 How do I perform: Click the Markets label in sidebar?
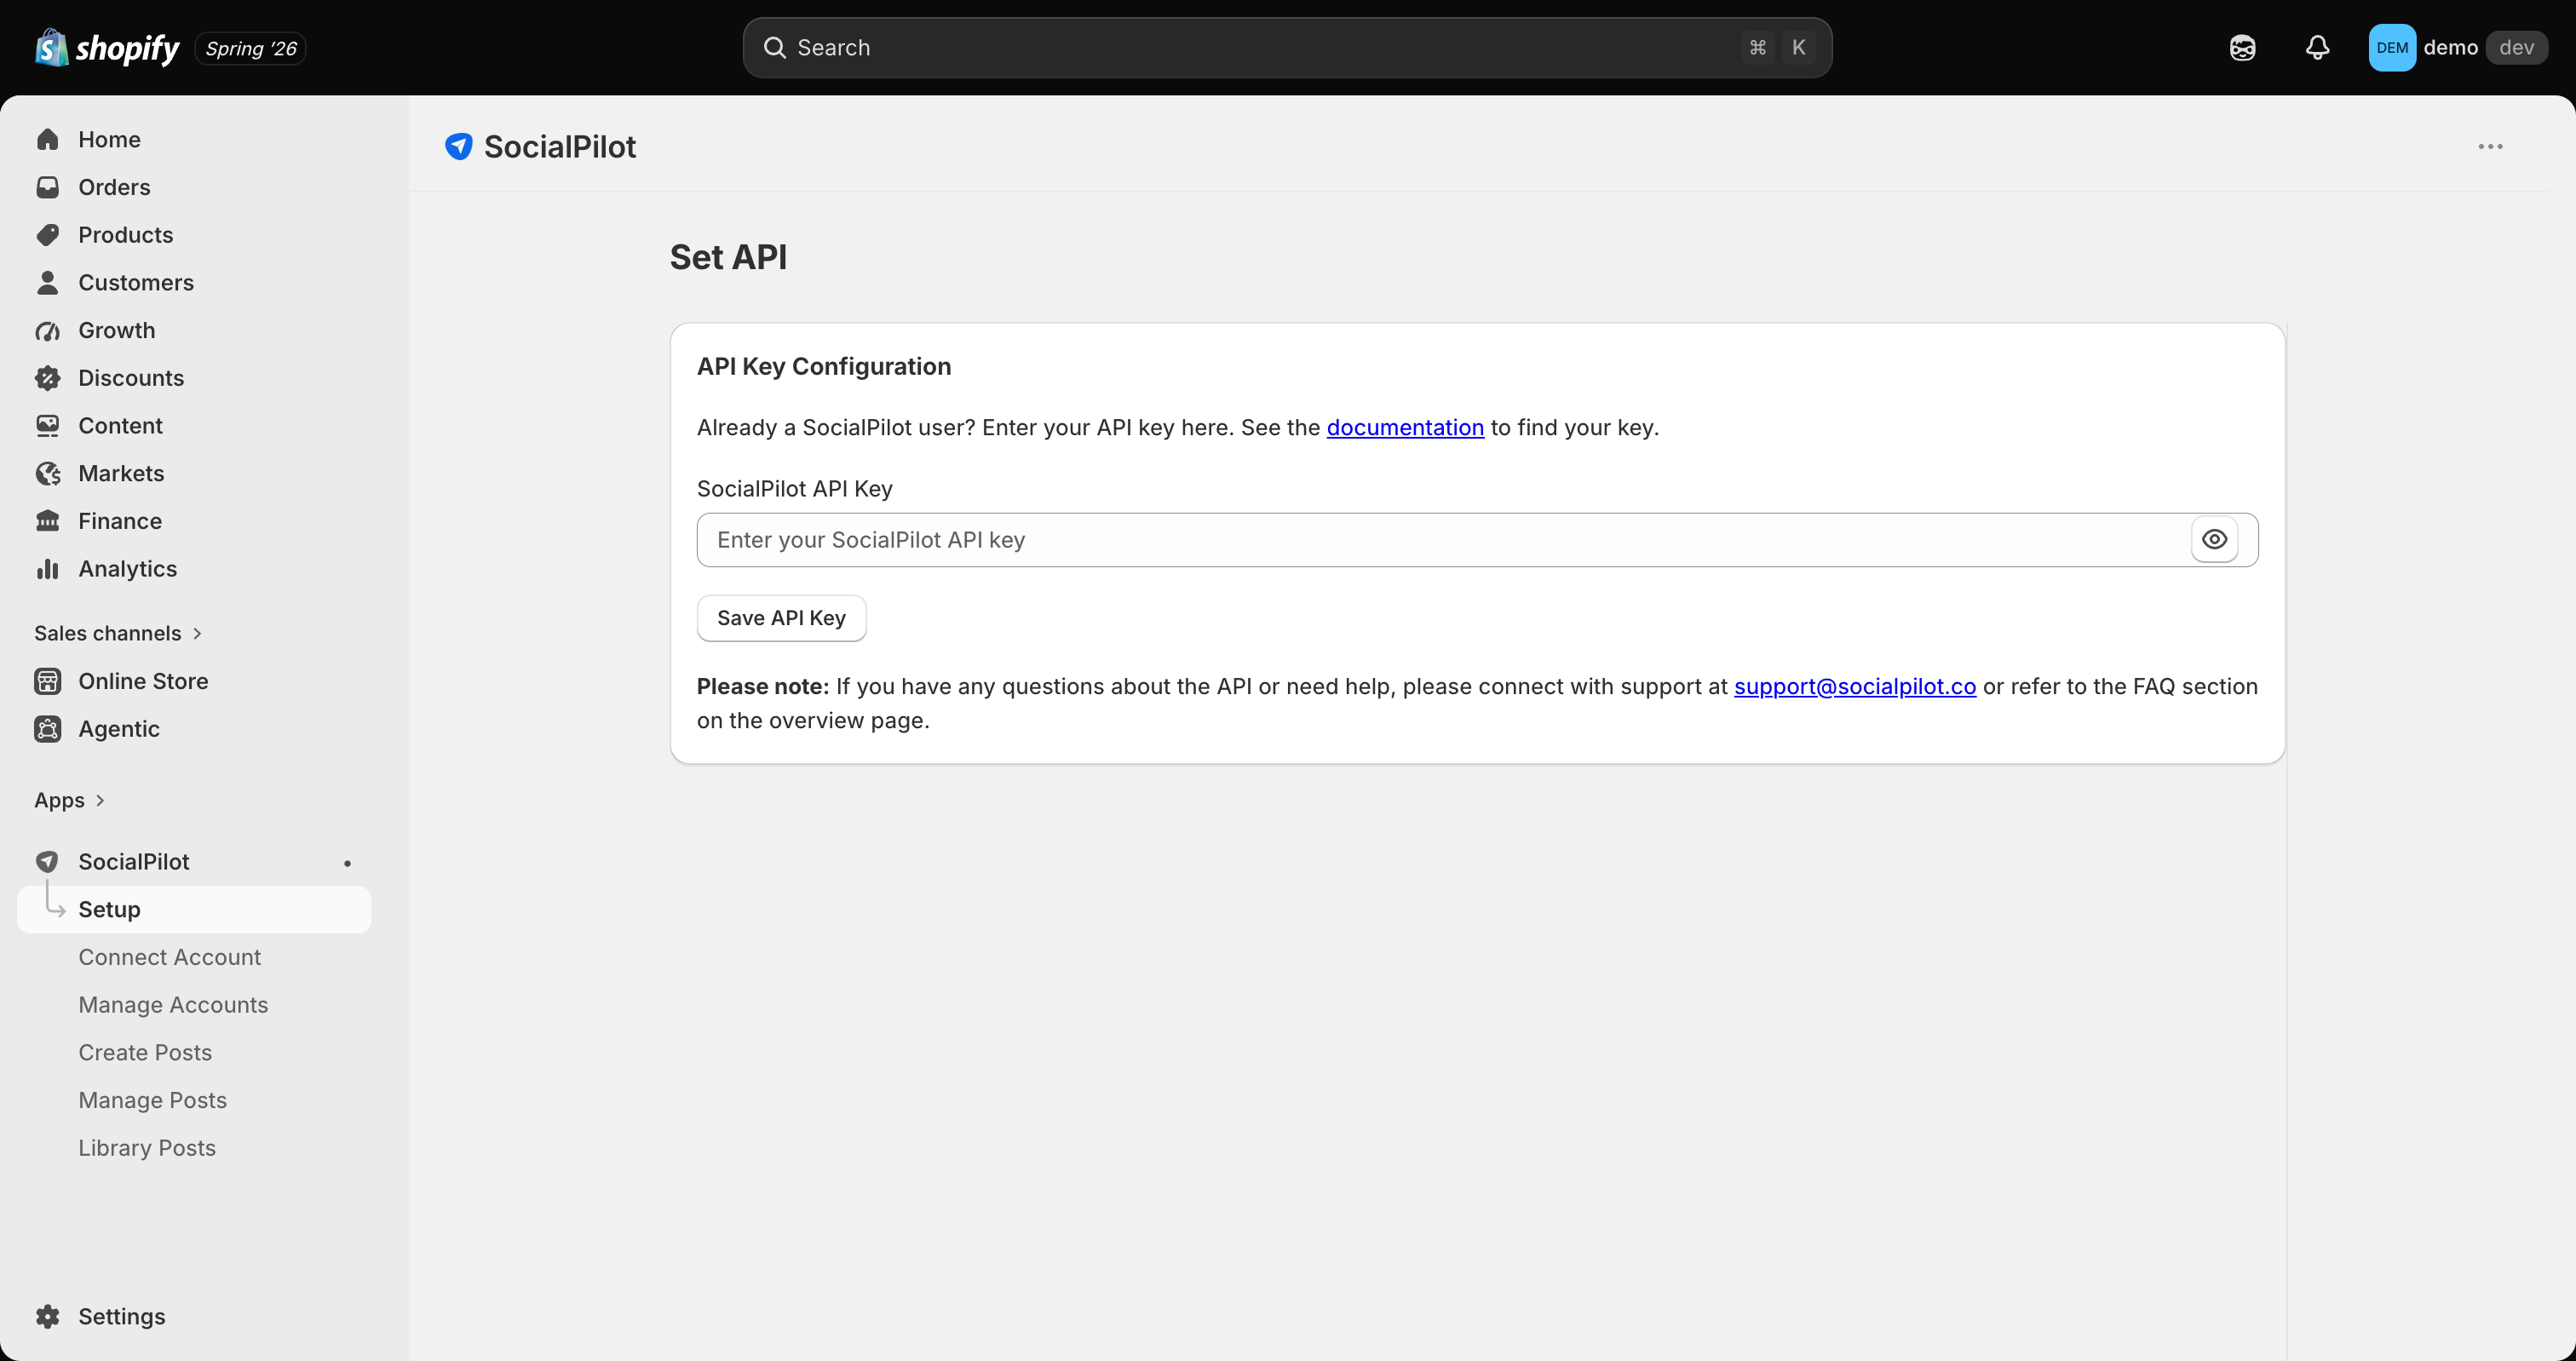121,473
